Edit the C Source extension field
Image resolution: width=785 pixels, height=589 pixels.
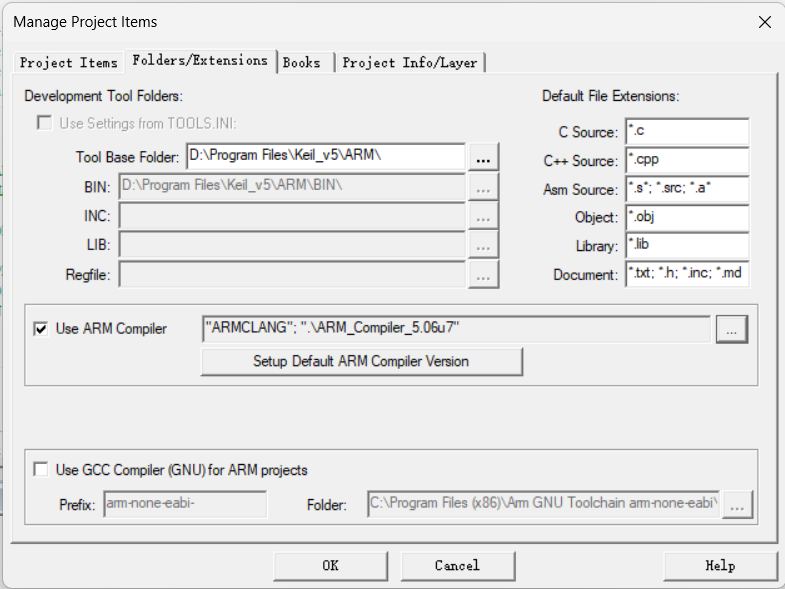(x=687, y=131)
